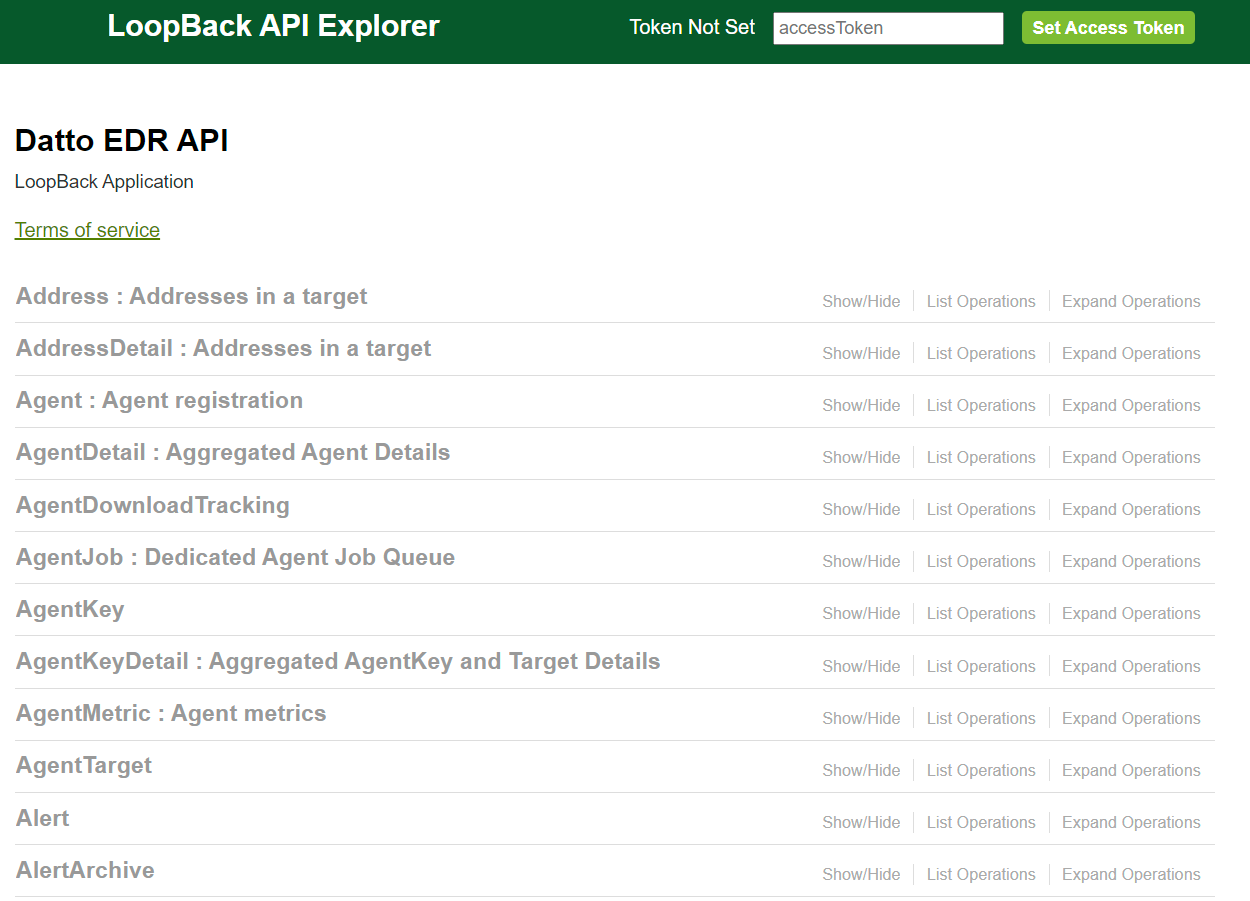List Operations for AgentTarget
Viewport: 1250px width, 901px height.
(x=981, y=770)
